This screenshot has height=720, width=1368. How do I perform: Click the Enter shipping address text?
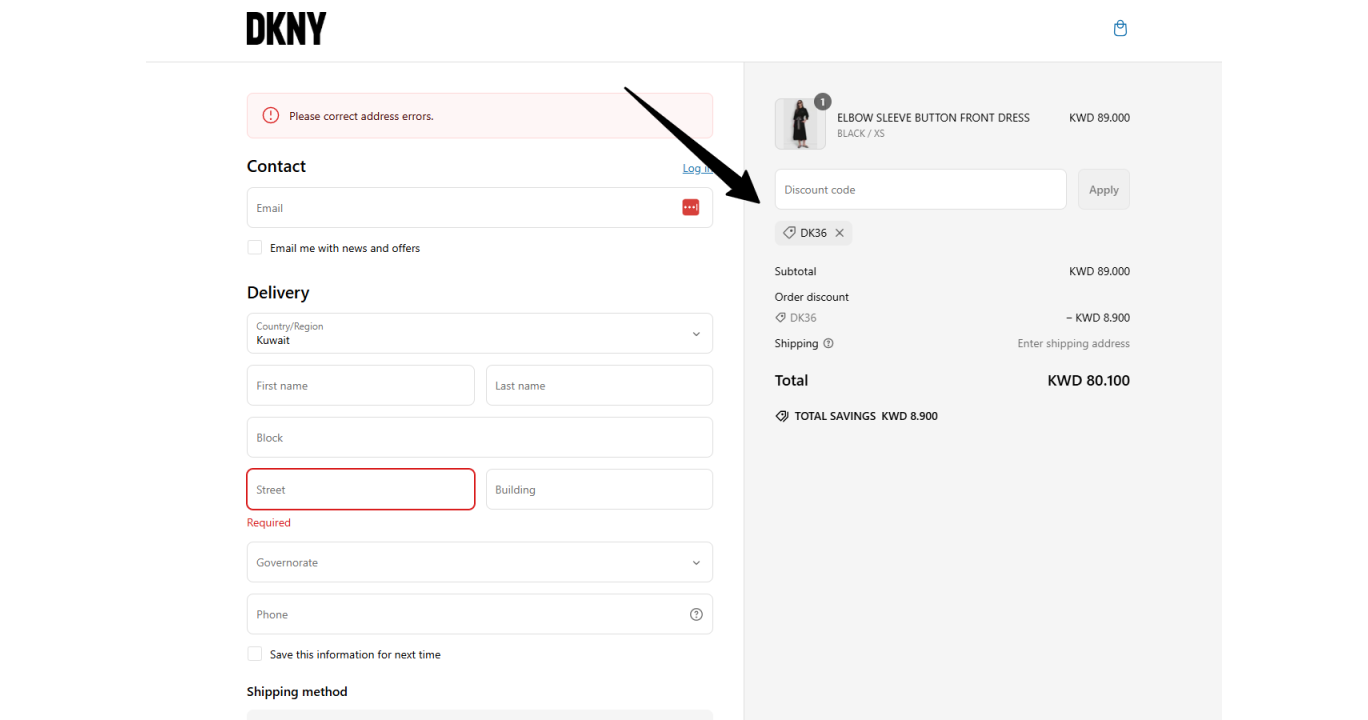1074,343
